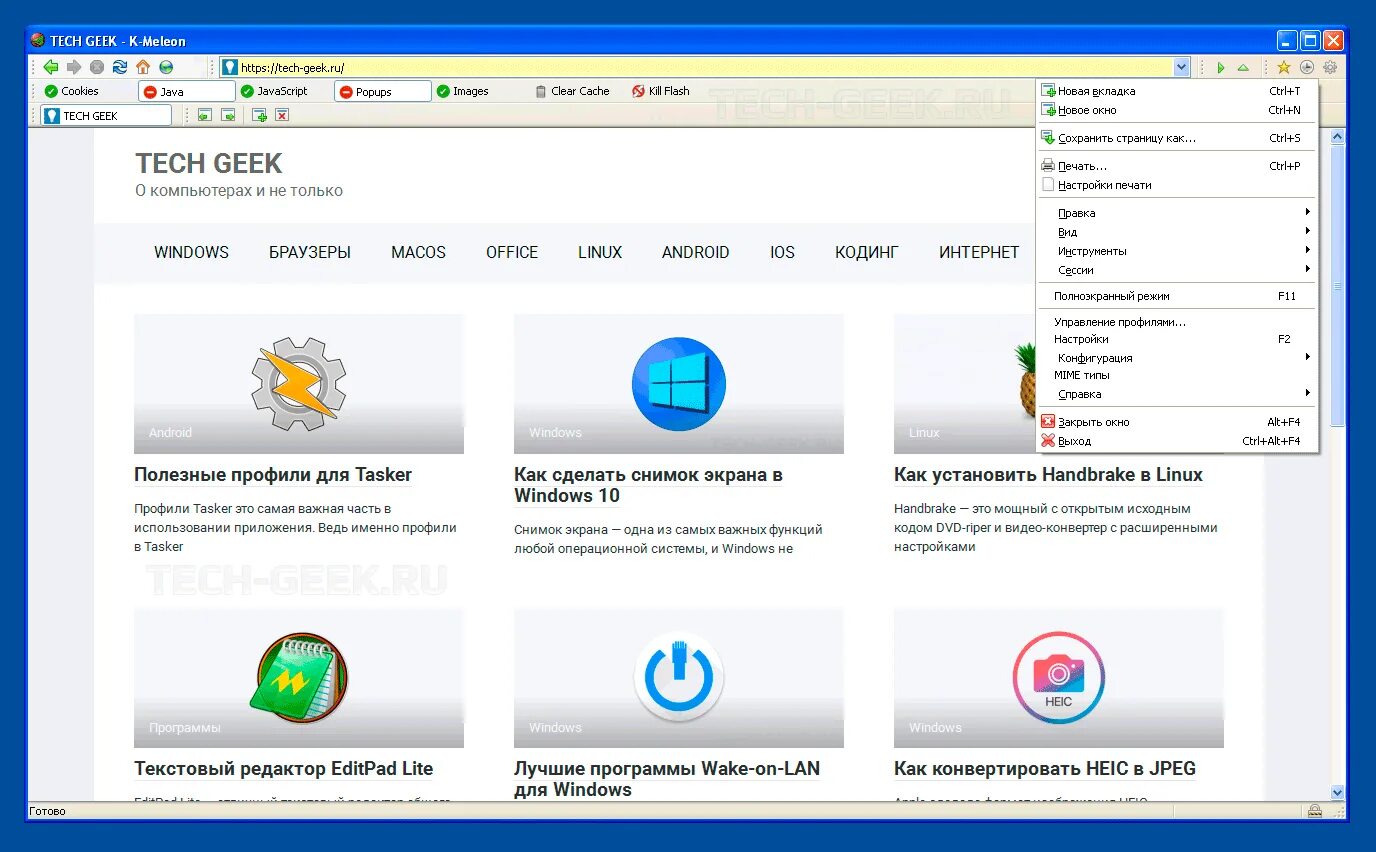This screenshot has width=1376, height=852.
Task: Open article Полезные профили для Tasker
Action: 273,475
